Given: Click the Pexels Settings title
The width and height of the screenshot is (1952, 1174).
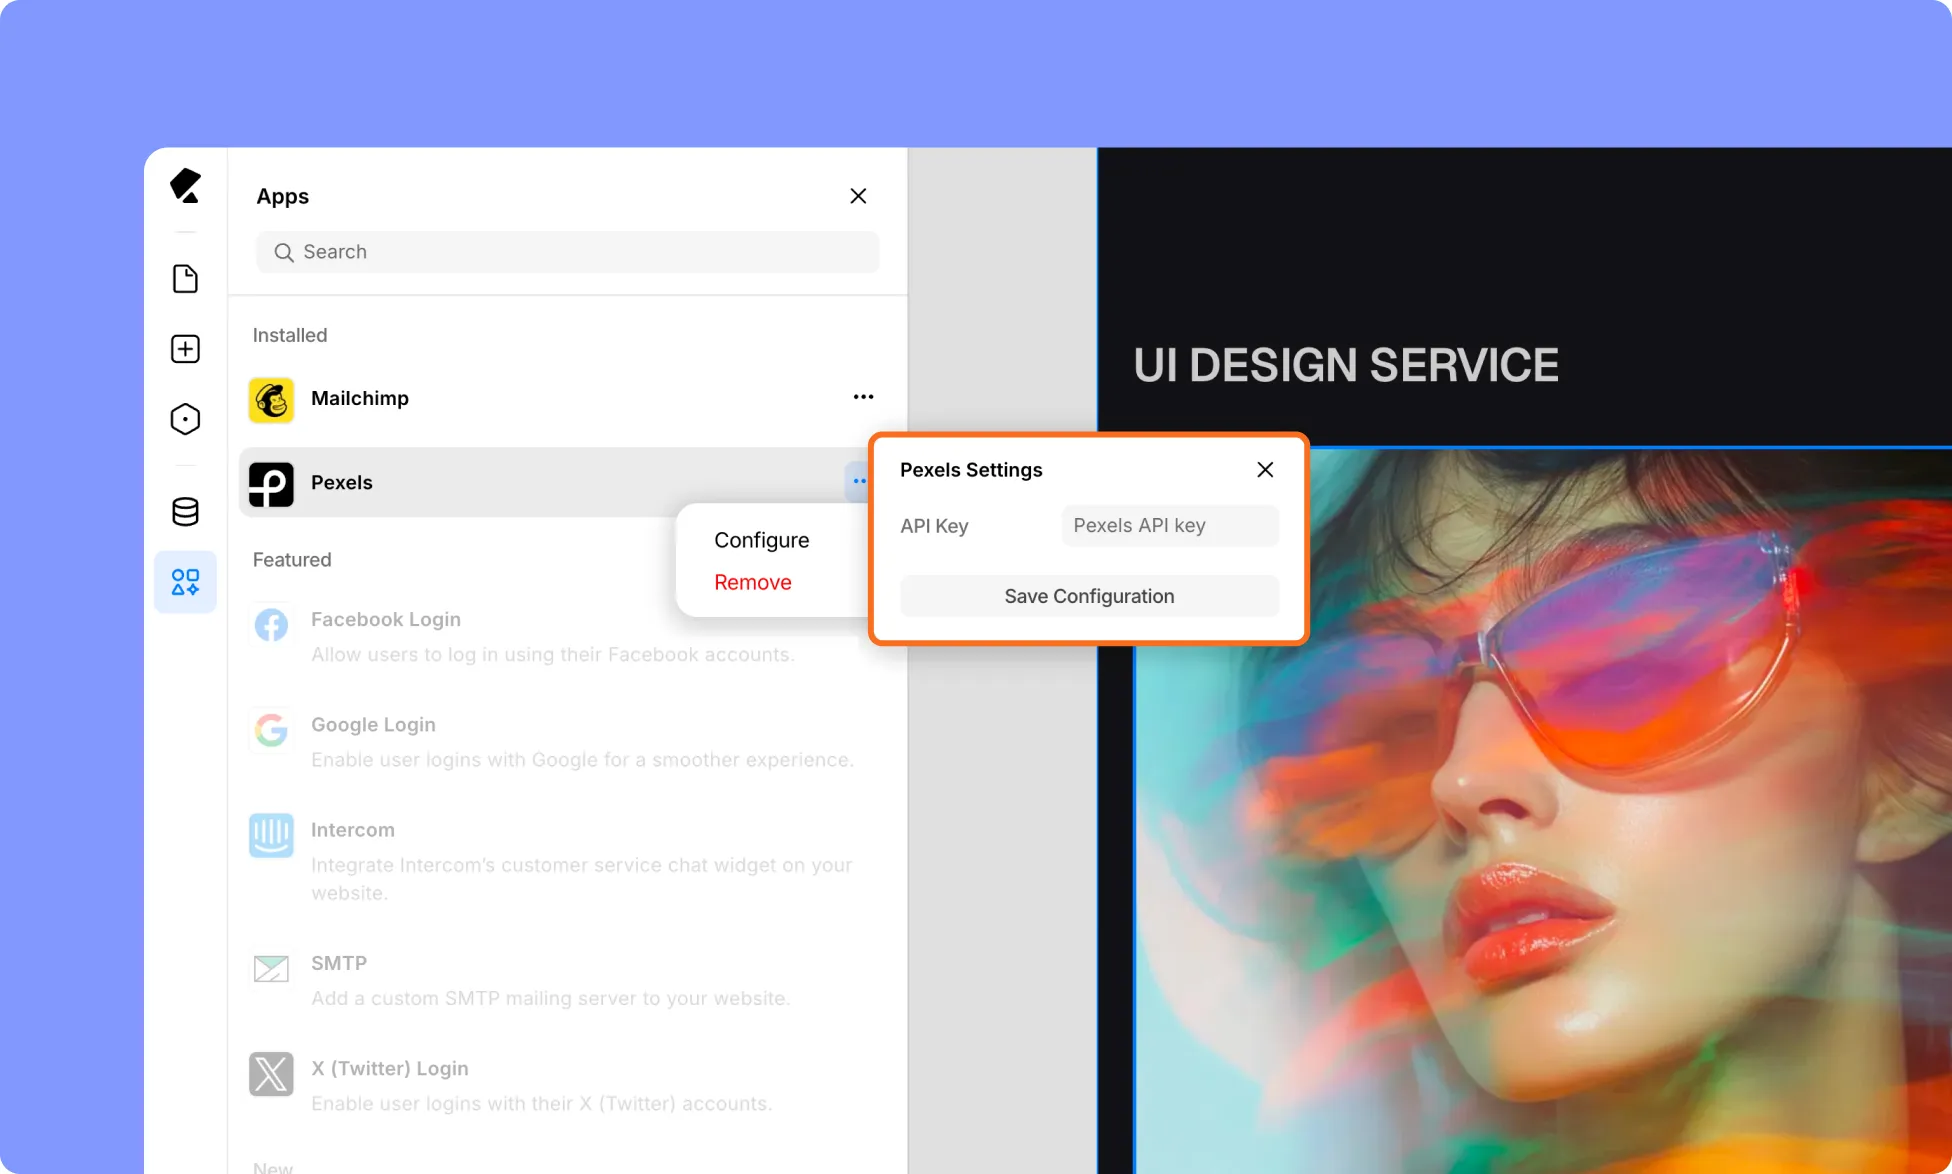Looking at the screenshot, I should tap(971, 470).
